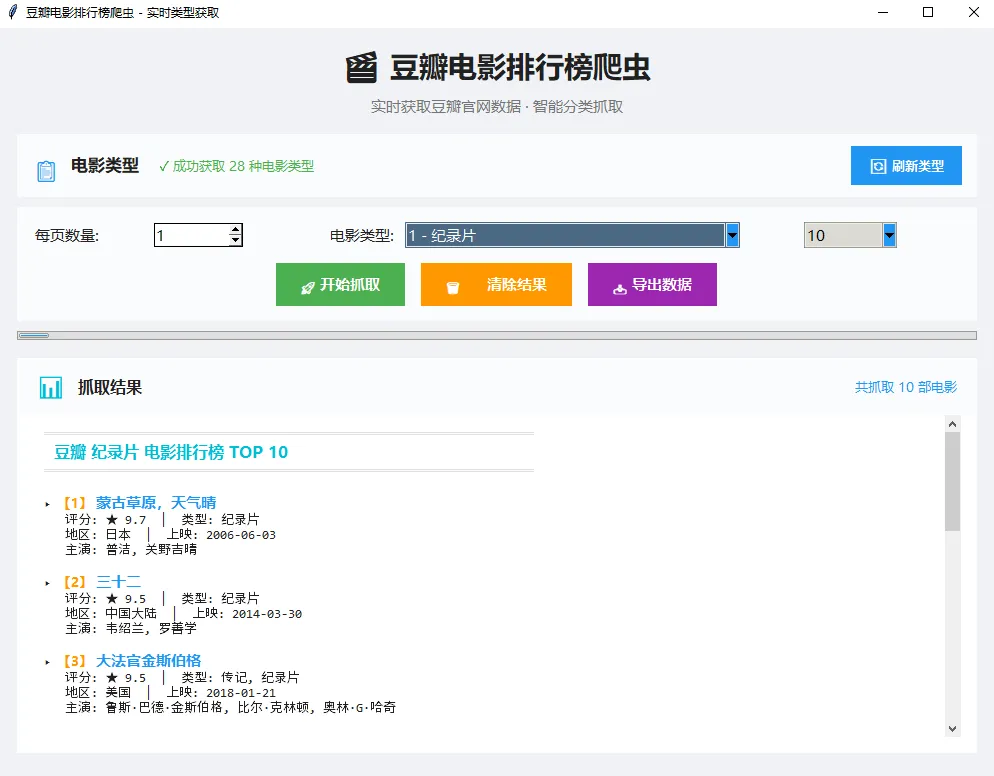Click the movie title 大法官金斯伯格
This screenshot has height=776, width=994.
click(148, 661)
